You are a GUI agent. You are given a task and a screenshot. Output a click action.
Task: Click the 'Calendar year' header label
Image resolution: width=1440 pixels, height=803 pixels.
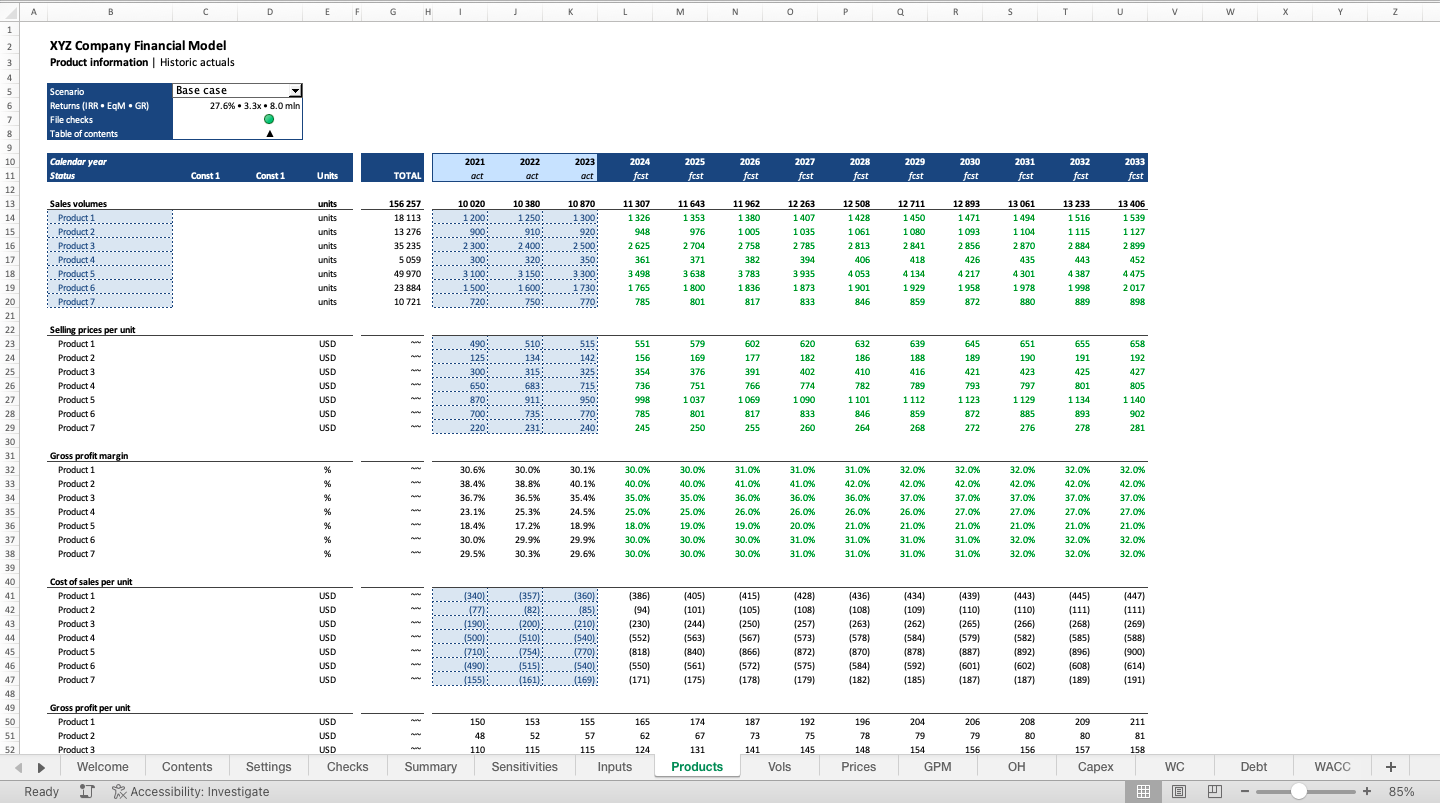point(78,161)
